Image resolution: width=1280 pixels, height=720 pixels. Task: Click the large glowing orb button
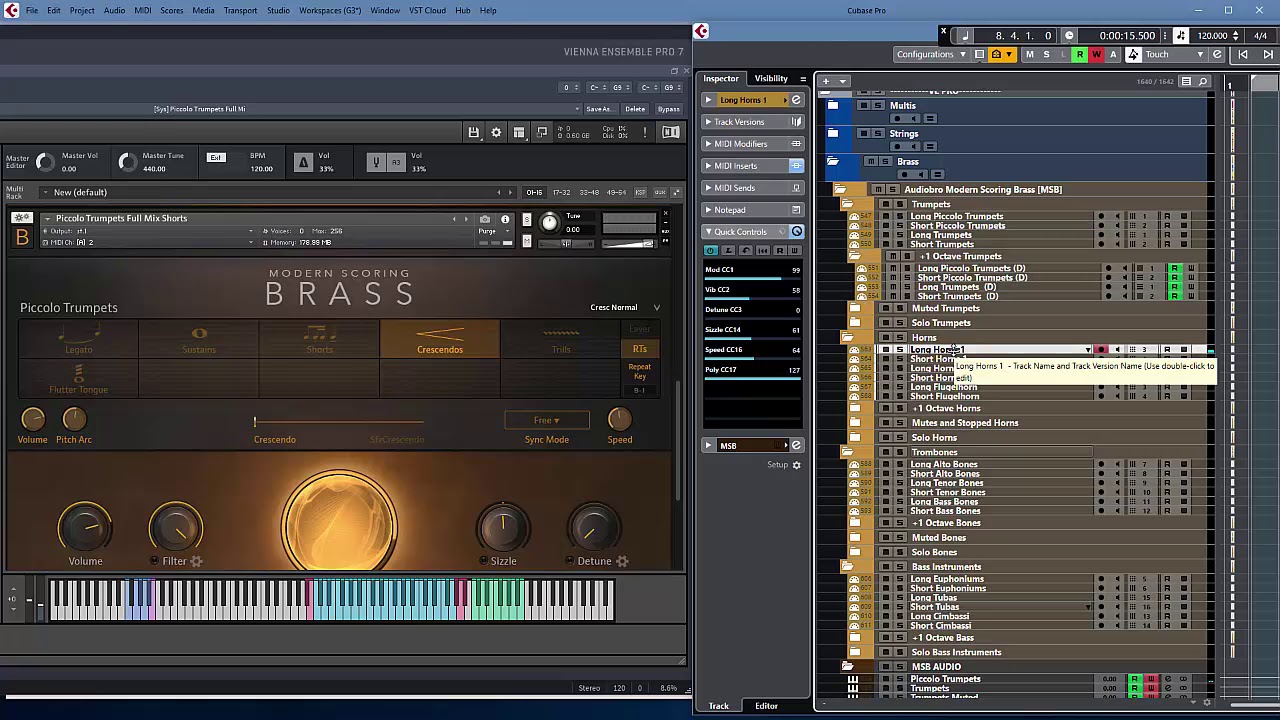pos(339,521)
